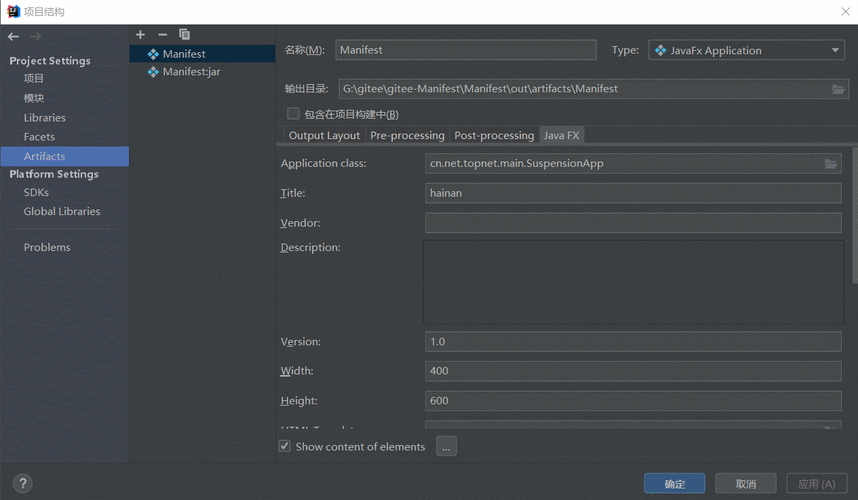
Task: Click the 取消 cancel button
Action: point(746,484)
